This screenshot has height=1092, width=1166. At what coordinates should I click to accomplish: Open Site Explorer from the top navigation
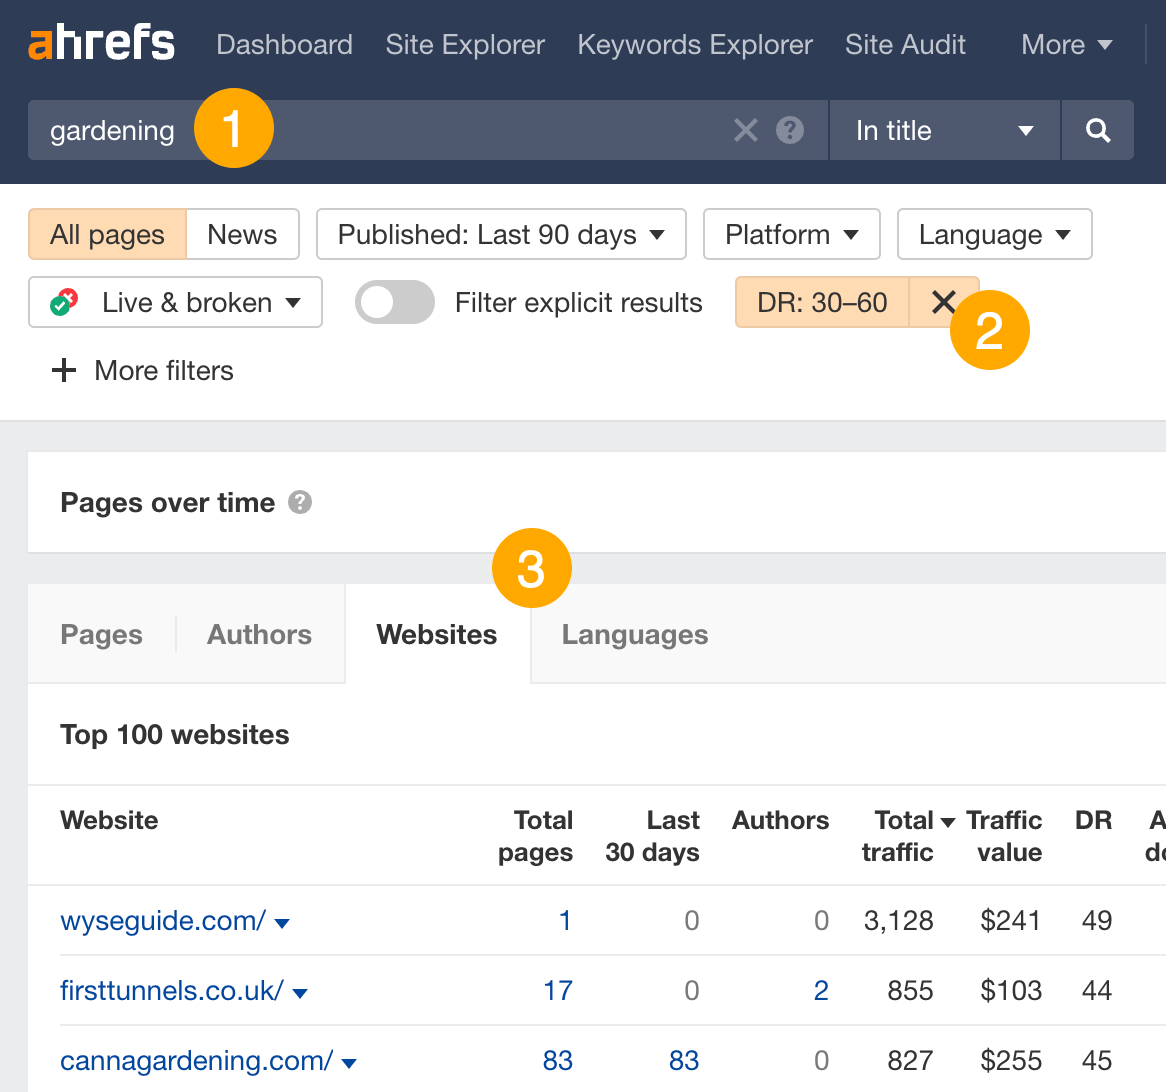pos(464,44)
